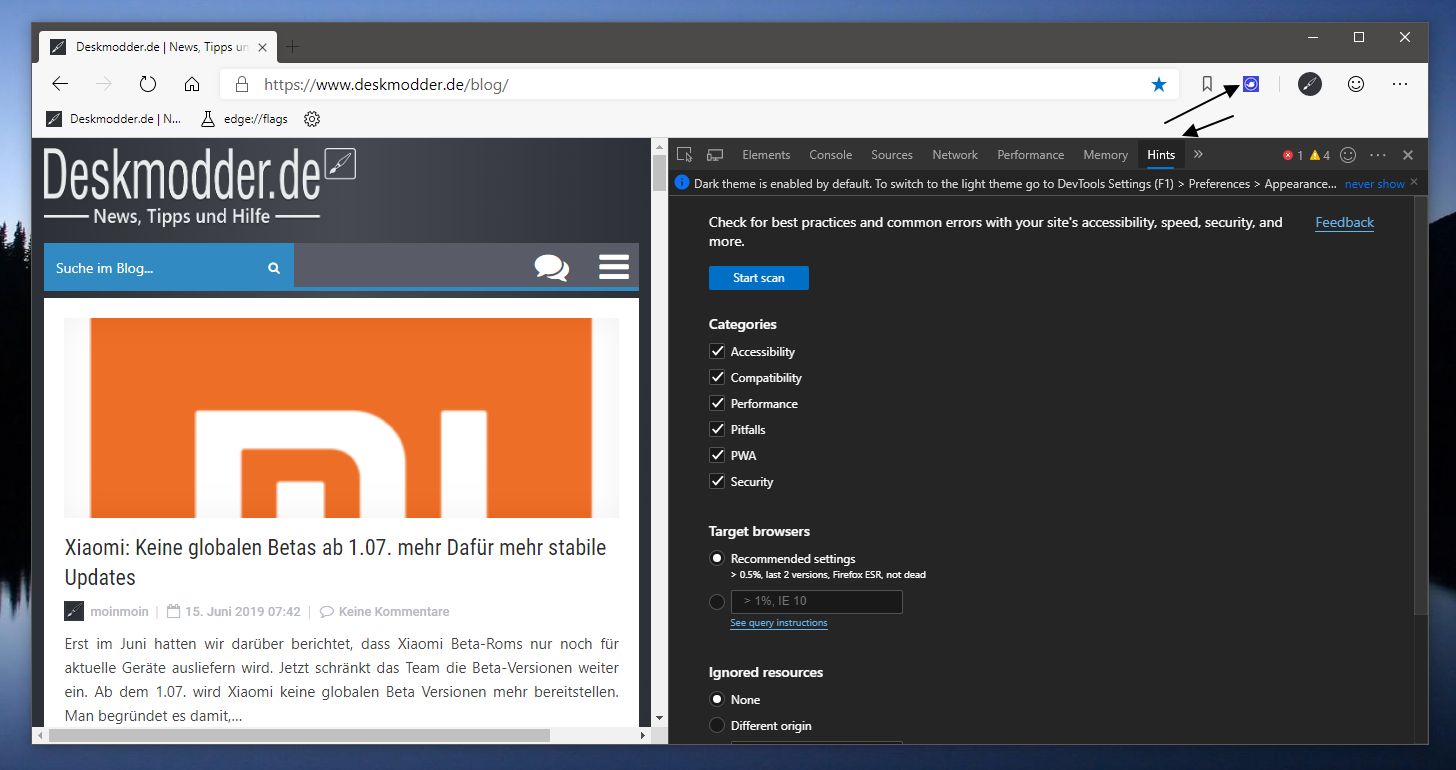
Task: Toggle device emulation in DevTools
Action: point(715,155)
